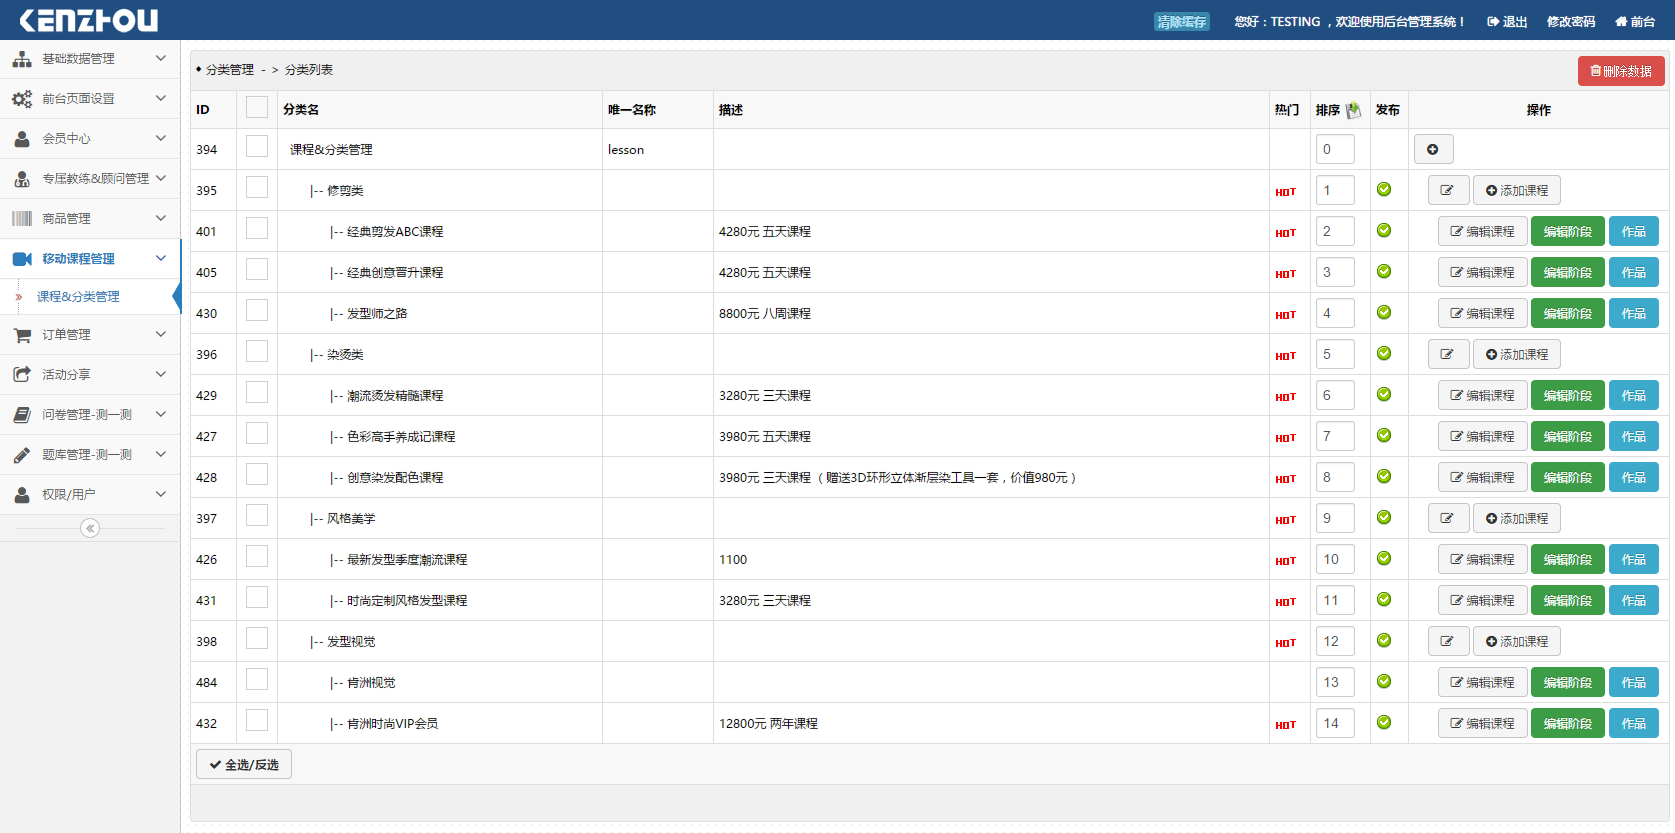Open the 订单管理 menu
Screen dimensions: 1675x833
coord(89,334)
